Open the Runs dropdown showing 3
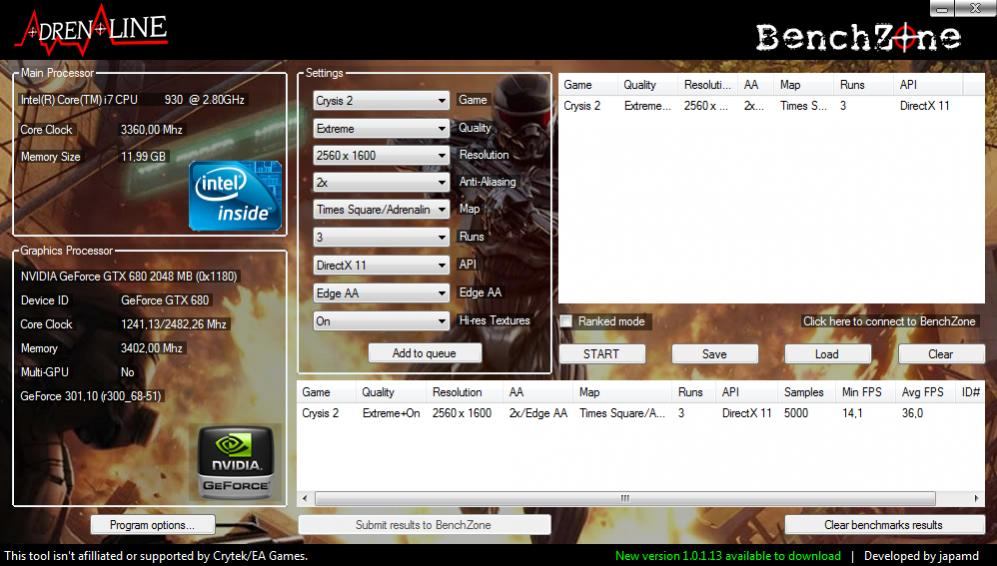This screenshot has height=566, width=997. click(x=381, y=237)
